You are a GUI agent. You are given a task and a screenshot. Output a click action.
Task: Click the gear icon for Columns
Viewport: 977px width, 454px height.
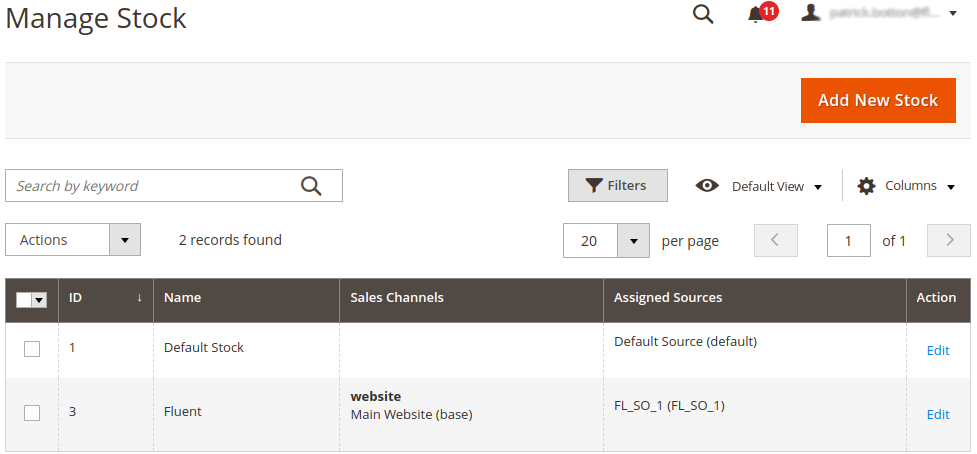[x=866, y=186]
